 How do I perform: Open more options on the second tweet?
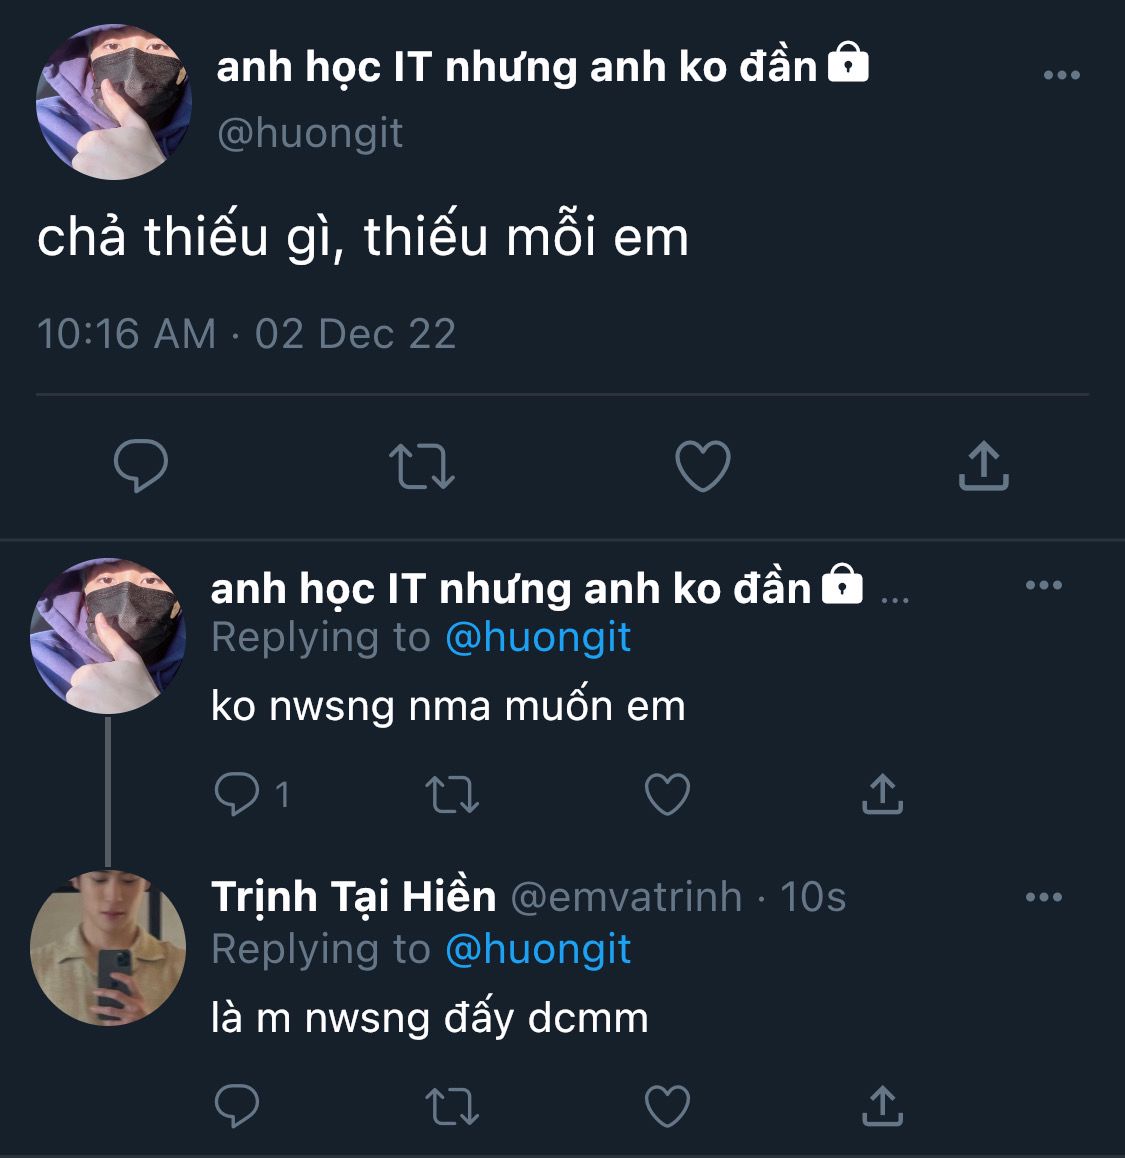[1043, 586]
